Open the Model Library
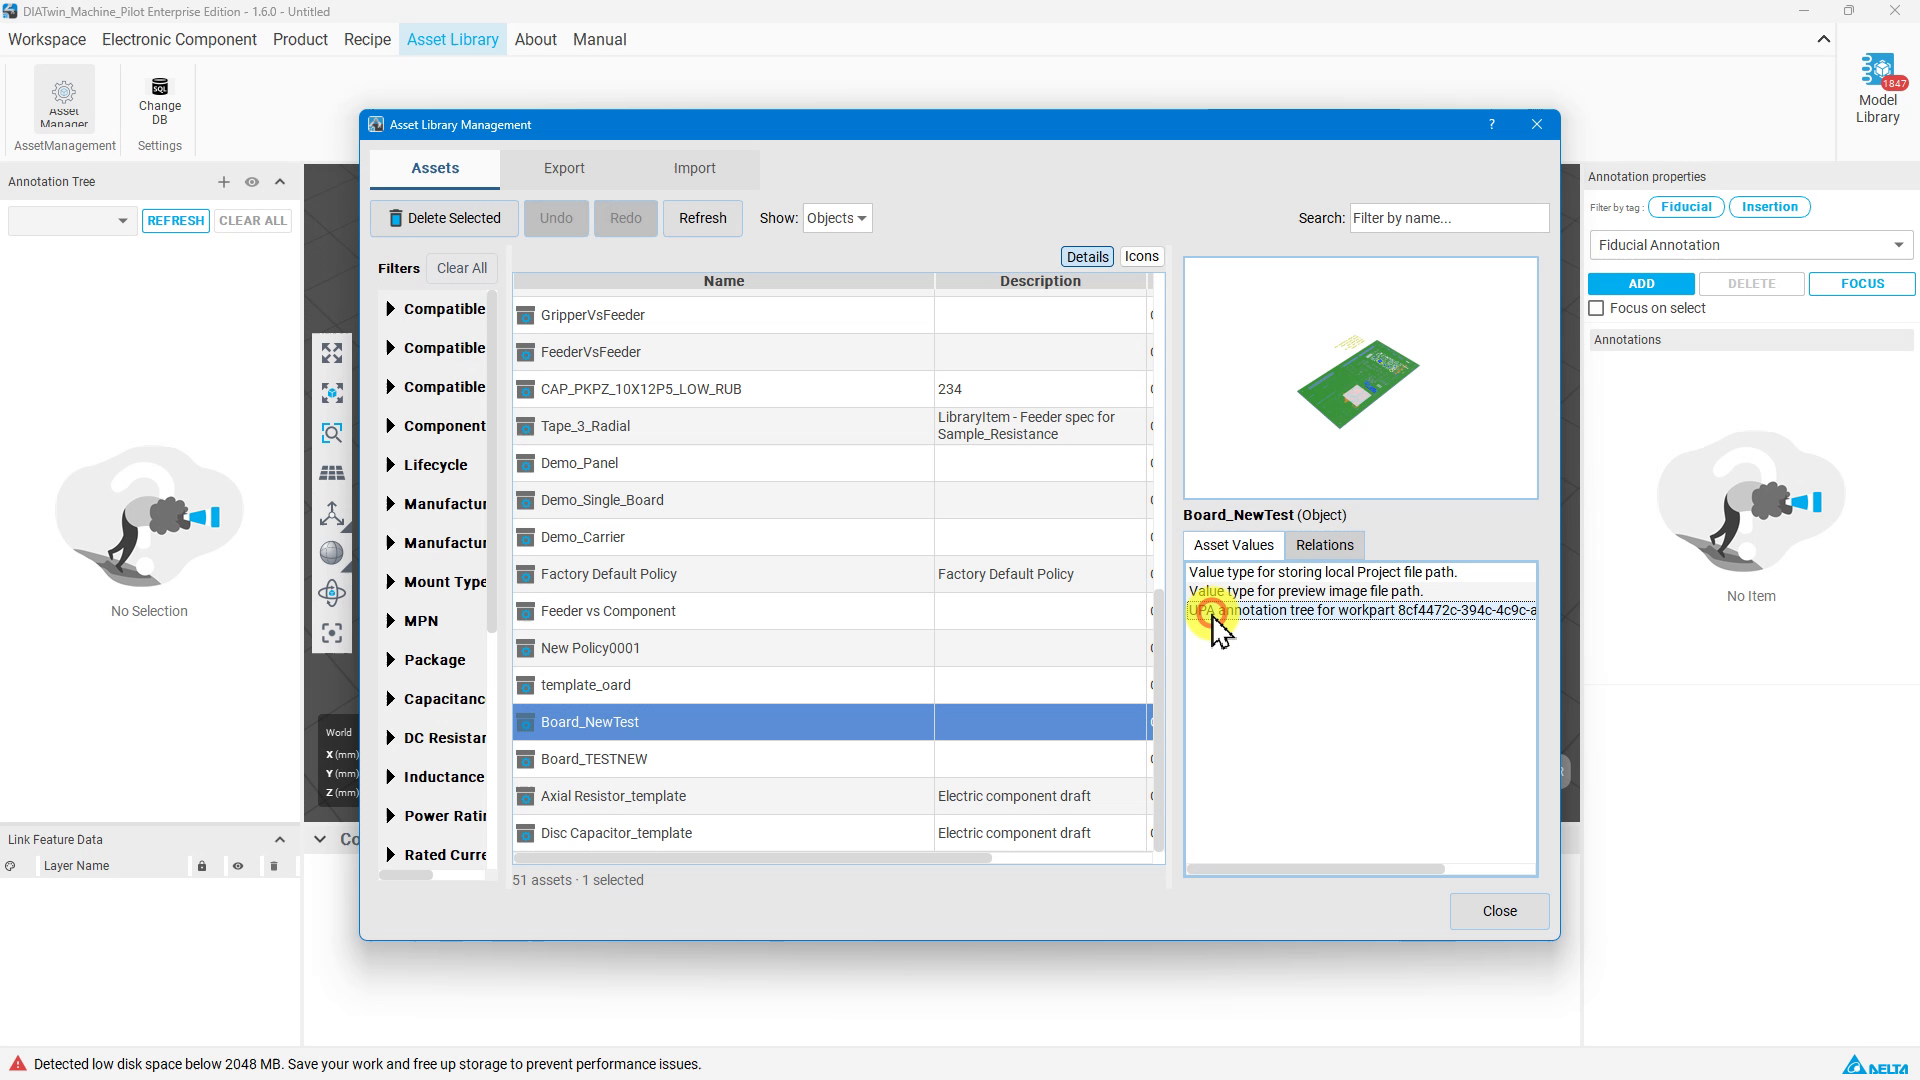Screen dimensions: 1920x1080 click(1877, 90)
